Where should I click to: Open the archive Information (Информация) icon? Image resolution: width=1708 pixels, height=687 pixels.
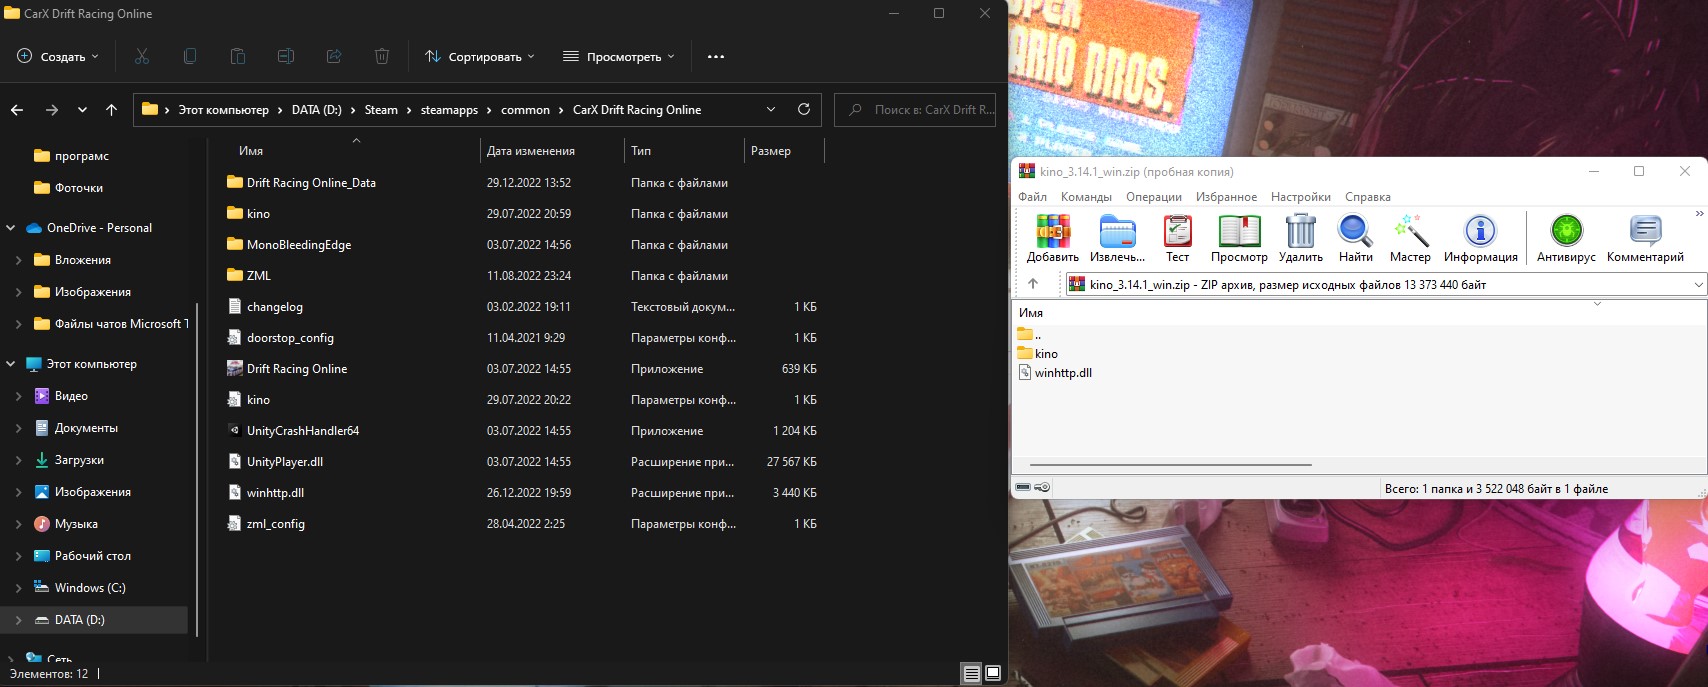click(x=1480, y=231)
